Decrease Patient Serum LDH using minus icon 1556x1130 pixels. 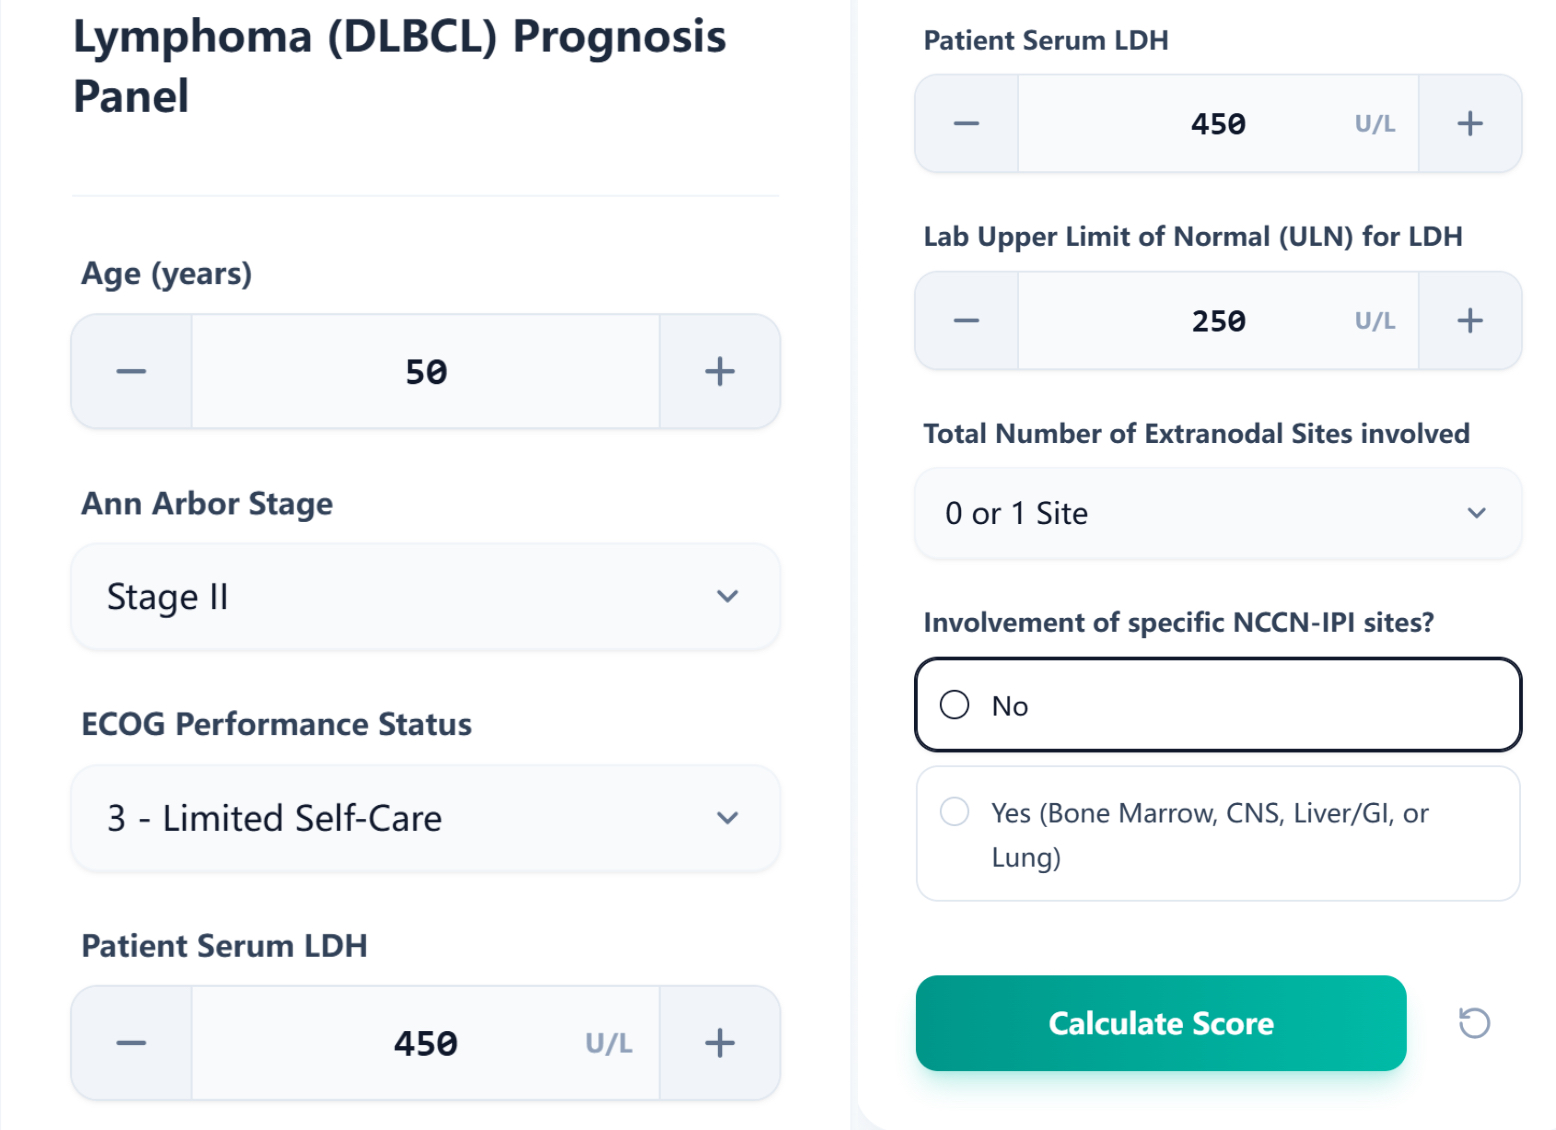pos(965,123)
